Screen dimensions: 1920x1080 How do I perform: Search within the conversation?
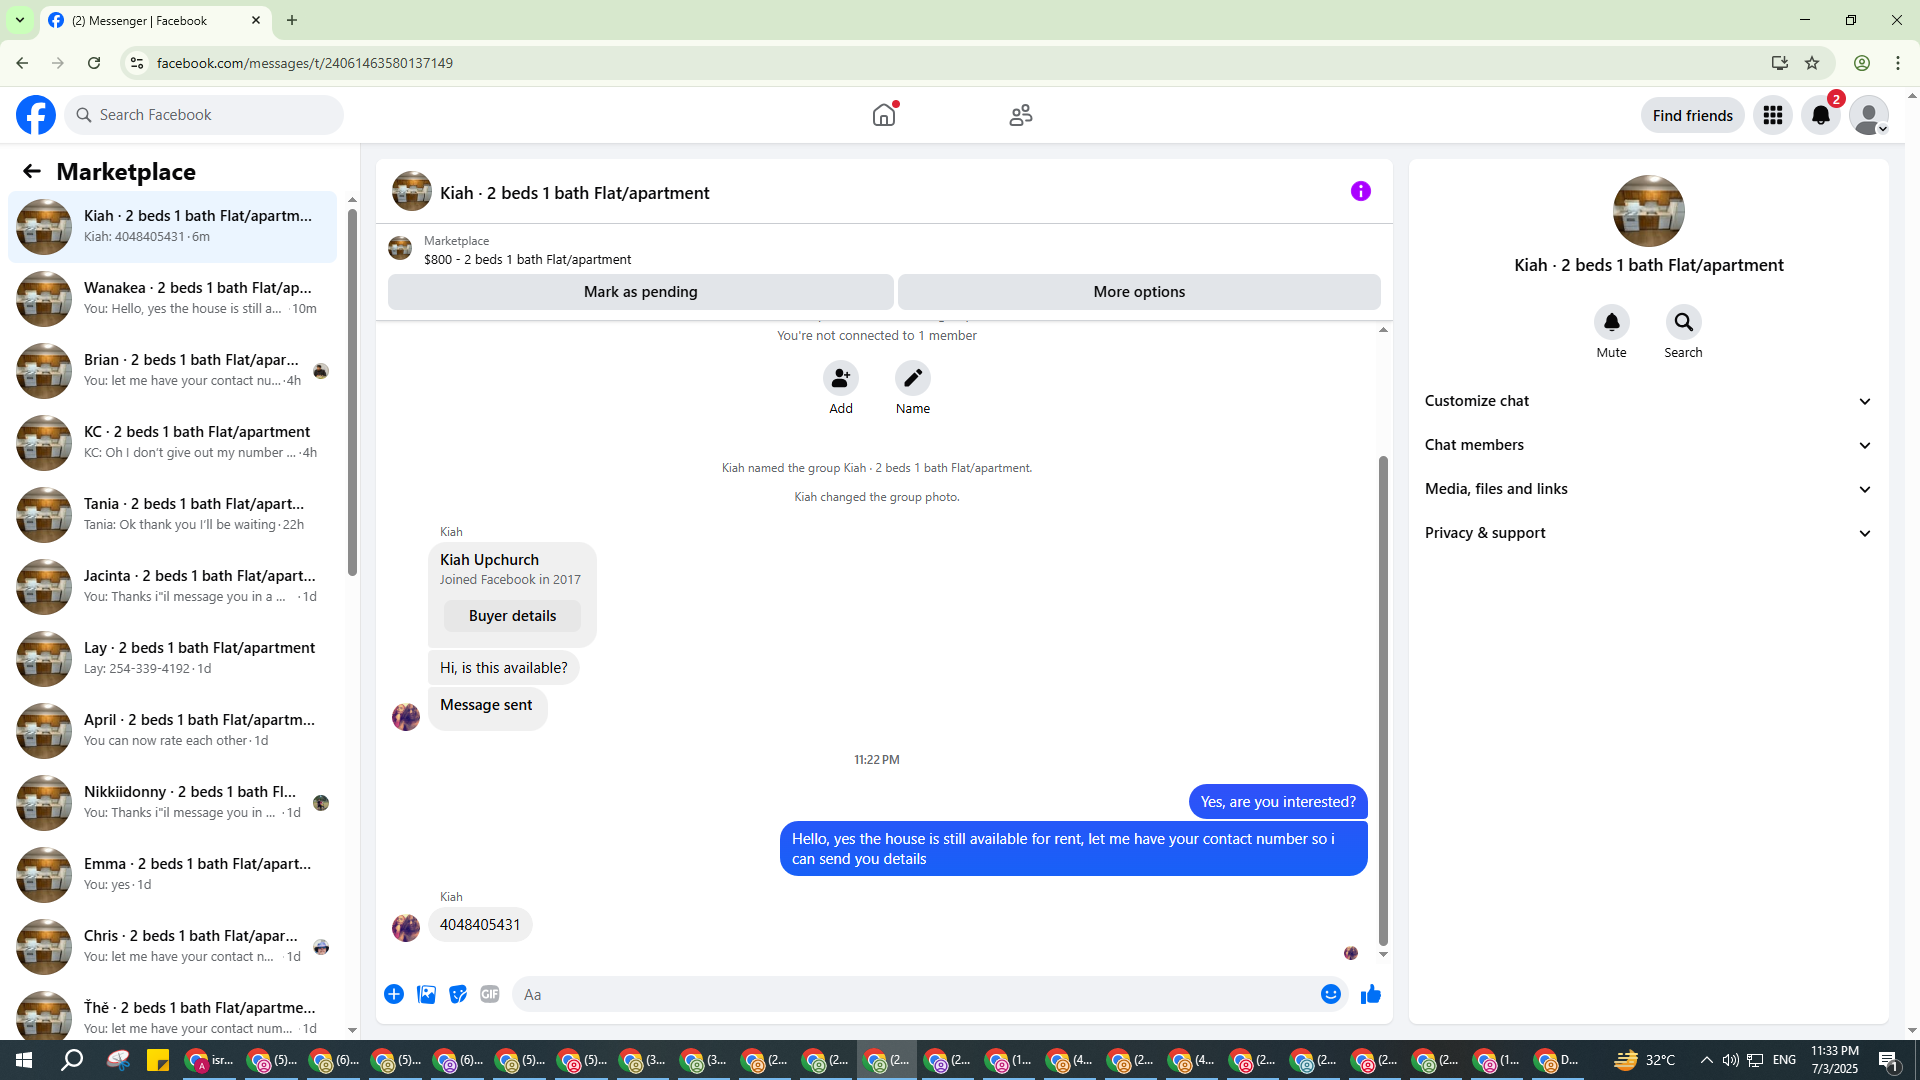[1683, 323]
